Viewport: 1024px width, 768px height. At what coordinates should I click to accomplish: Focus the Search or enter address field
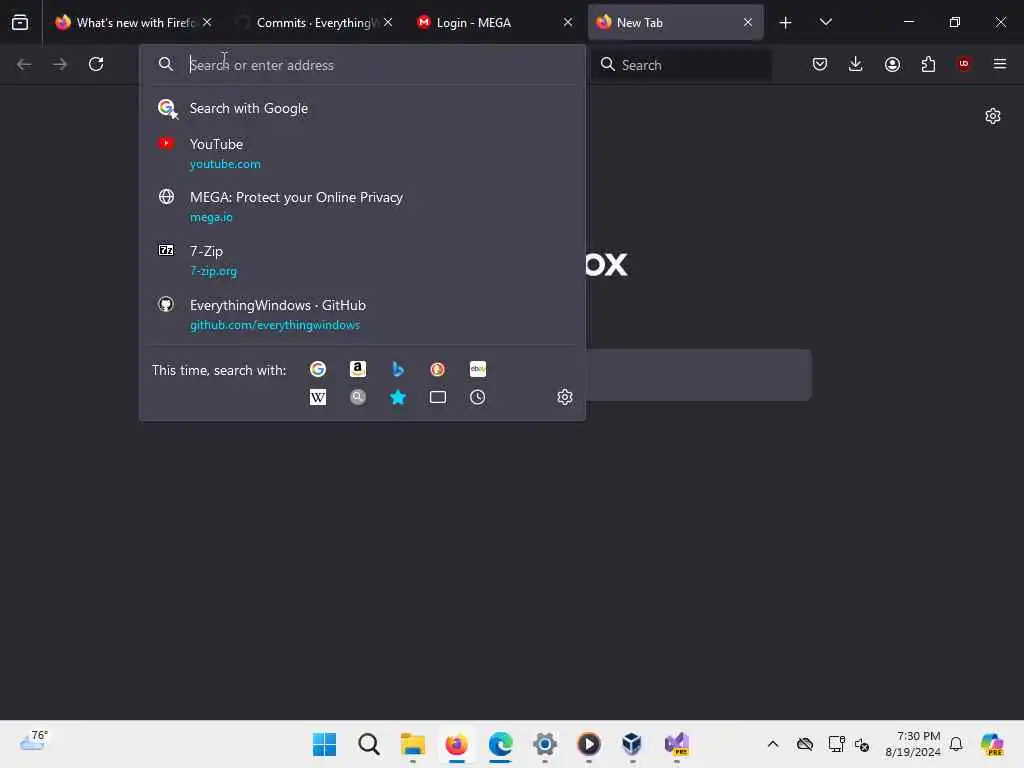click(362, 65)
